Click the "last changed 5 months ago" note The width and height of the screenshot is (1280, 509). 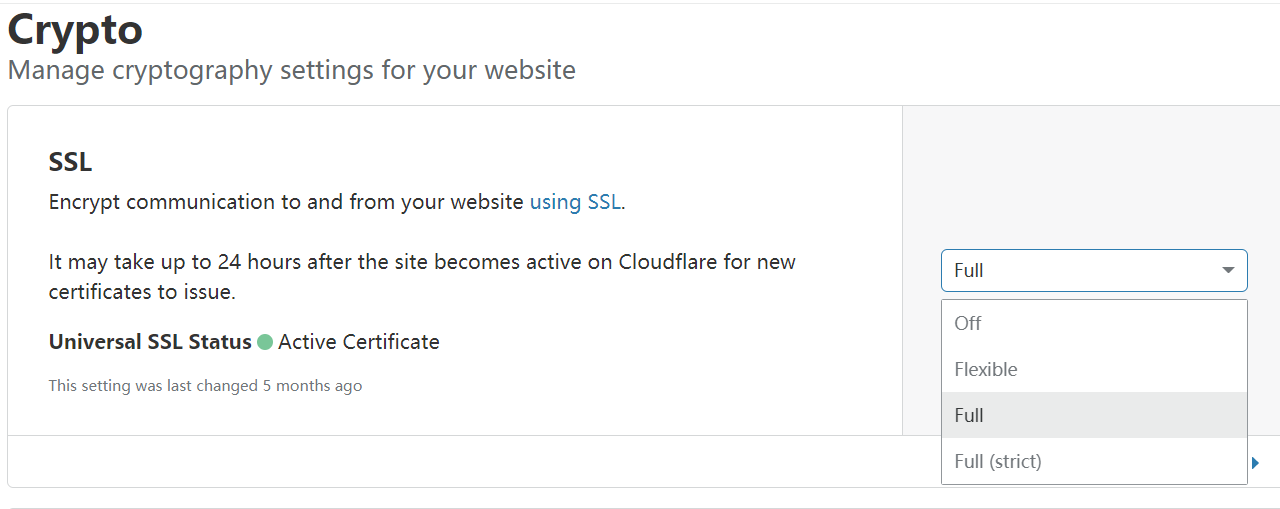pyautogui.click(x=205, y=386)
